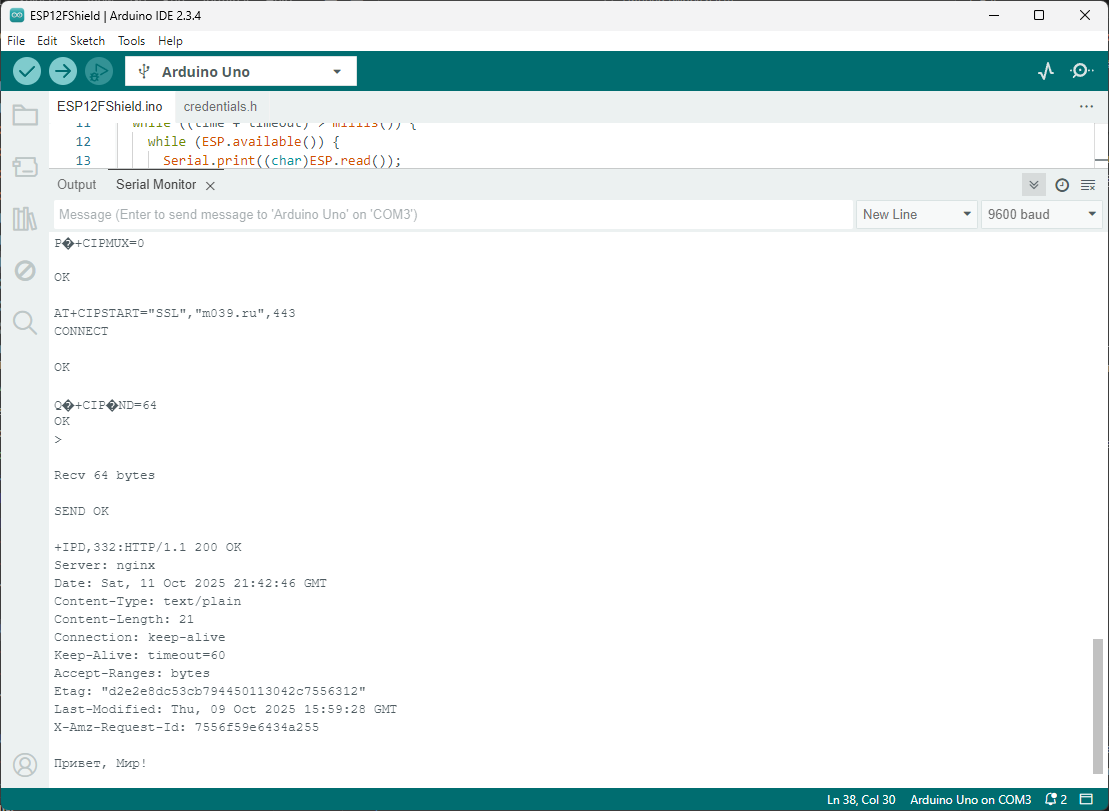Click the user account profile icon

click(25, 765)
